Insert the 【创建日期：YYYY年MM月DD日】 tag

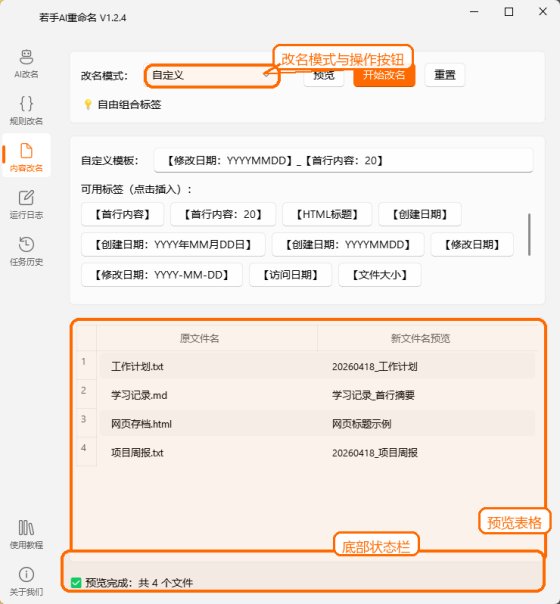[x=173, y=245]
